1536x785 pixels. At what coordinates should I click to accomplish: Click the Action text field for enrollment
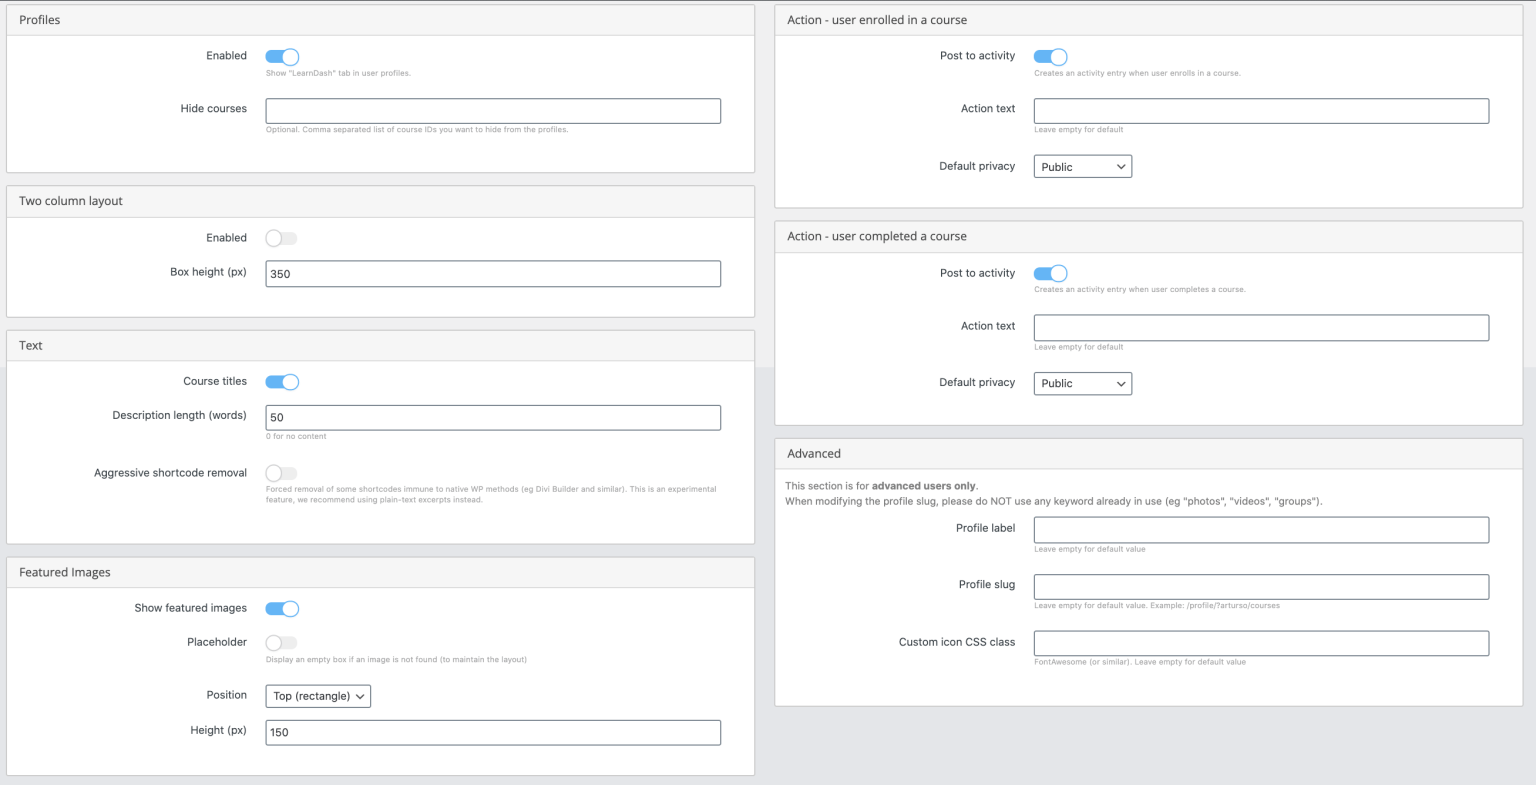coord(1260,110)
